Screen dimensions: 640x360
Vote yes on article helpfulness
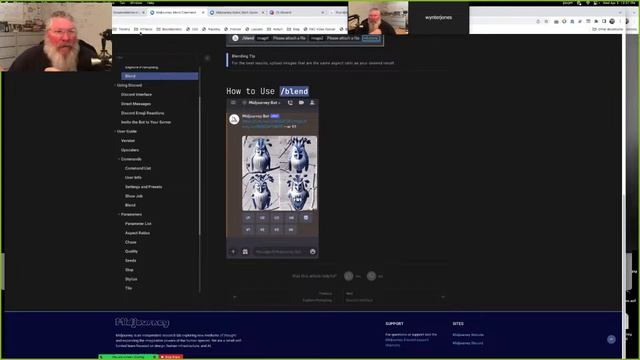[349, 276]
